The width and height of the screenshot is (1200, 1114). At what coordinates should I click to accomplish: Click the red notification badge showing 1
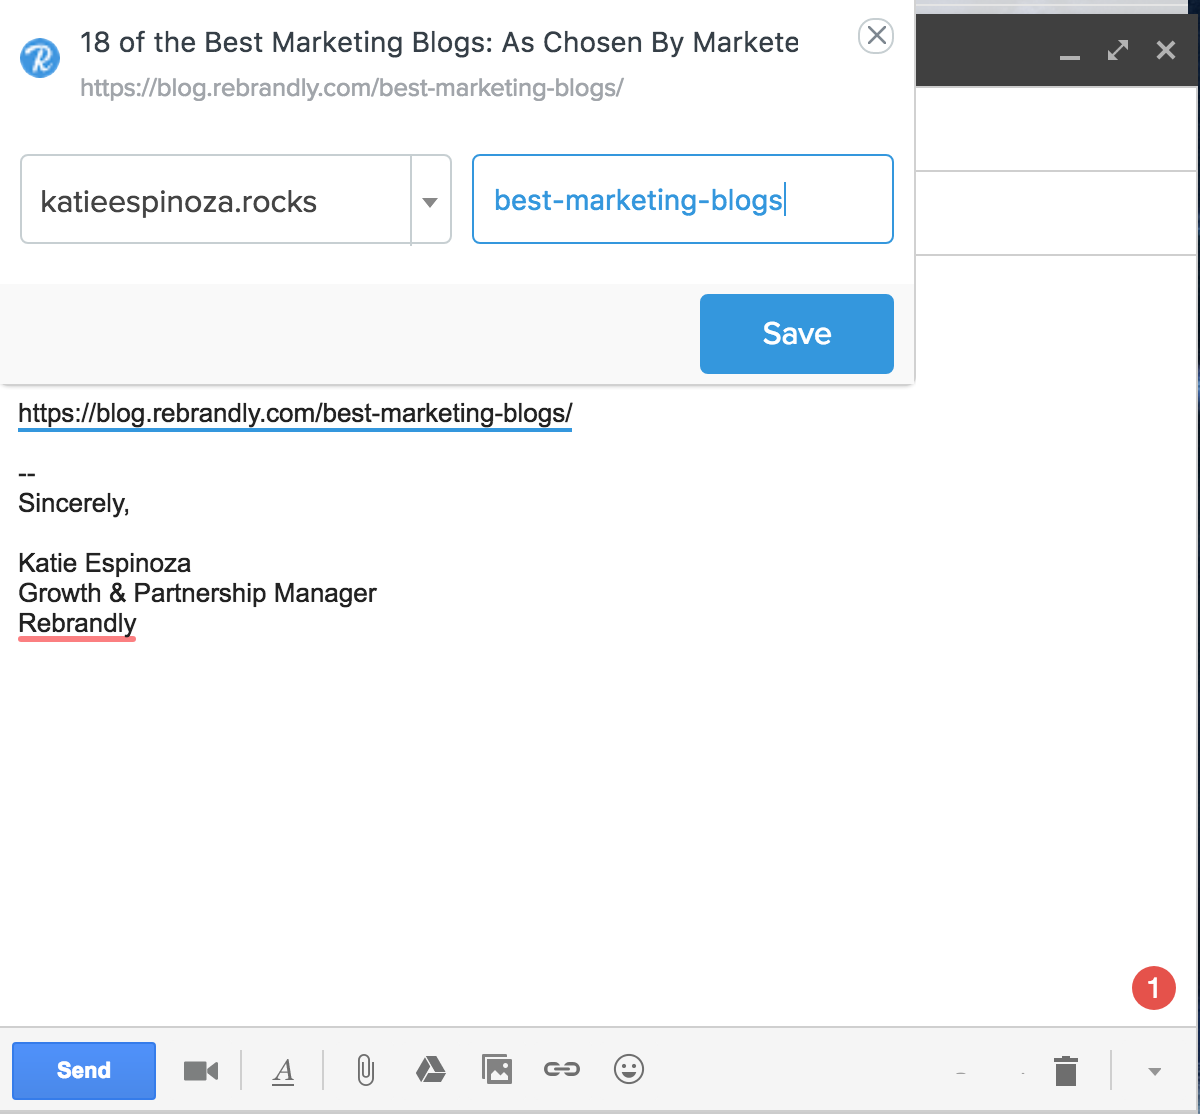[x=1153, y=988]
